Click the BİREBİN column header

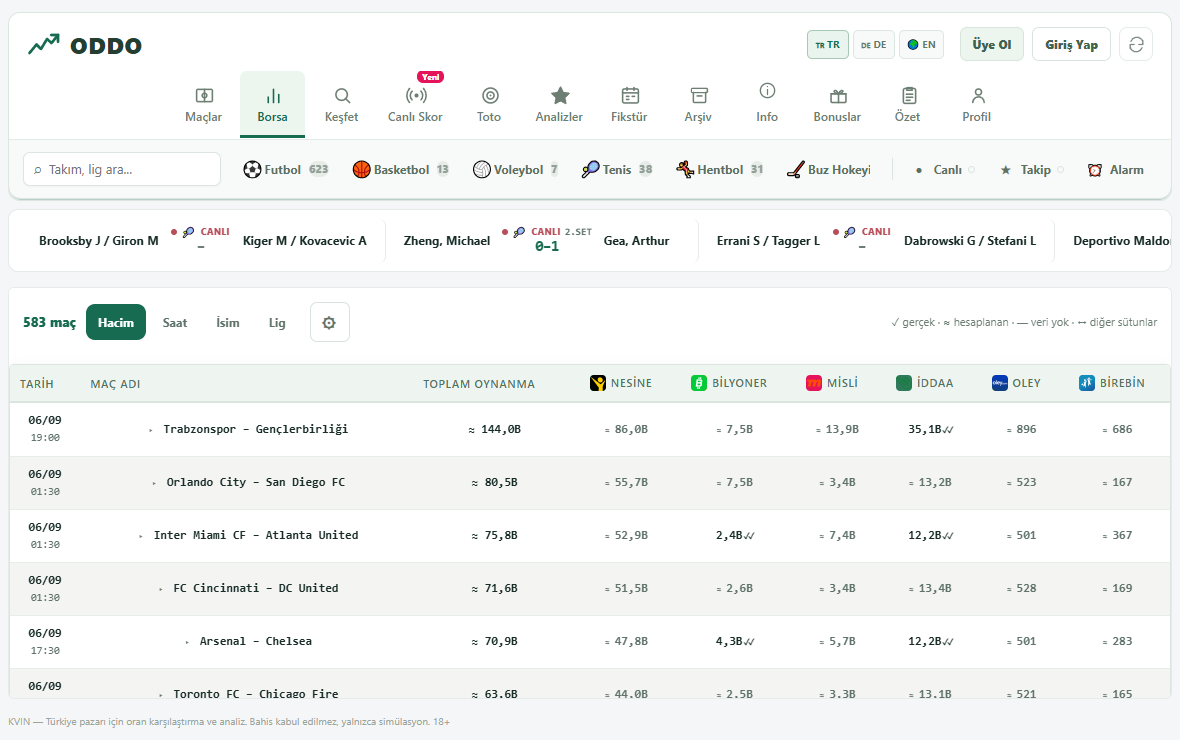1112,383
